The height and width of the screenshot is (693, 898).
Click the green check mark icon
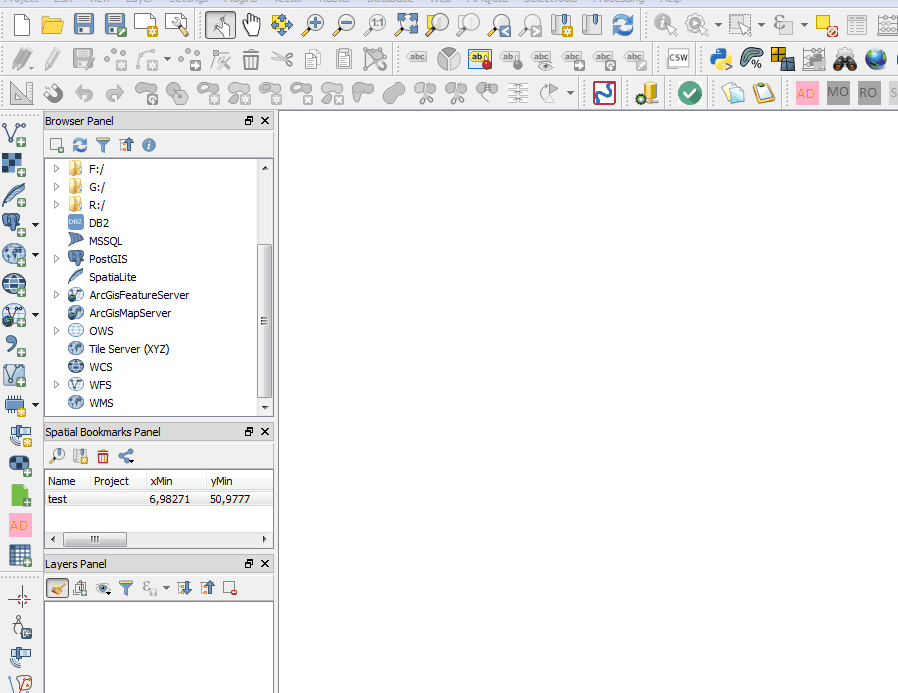pyautogui.click(x=690, y=93)
